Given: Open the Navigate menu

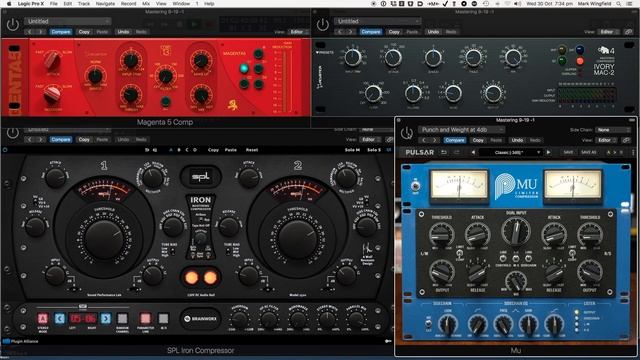Looking at the screenshot, I should 105,4.
